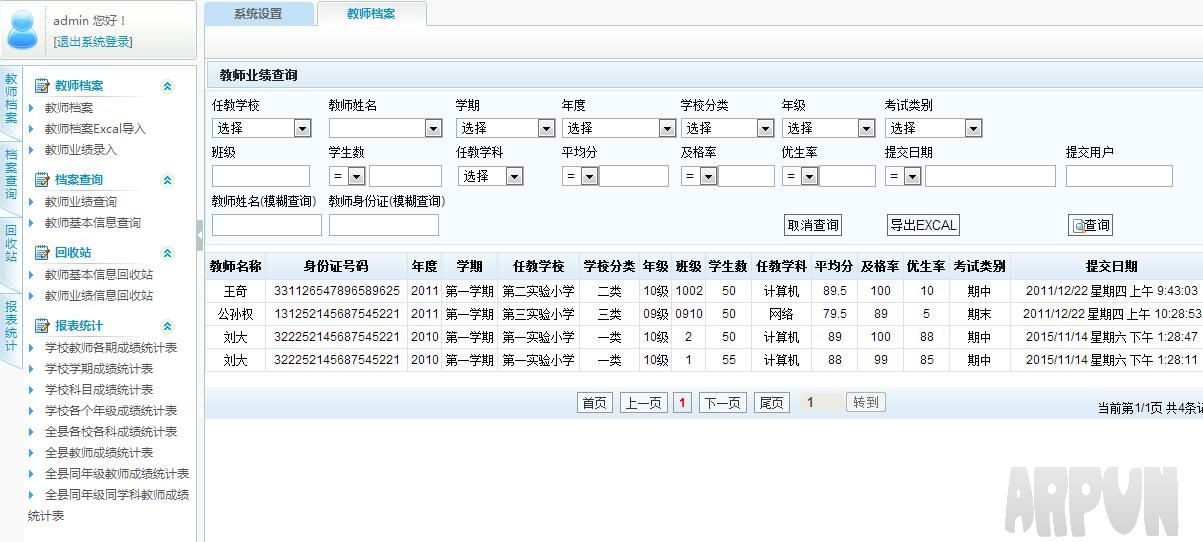Open the 任教学校 dropdown

click(302, 128)
